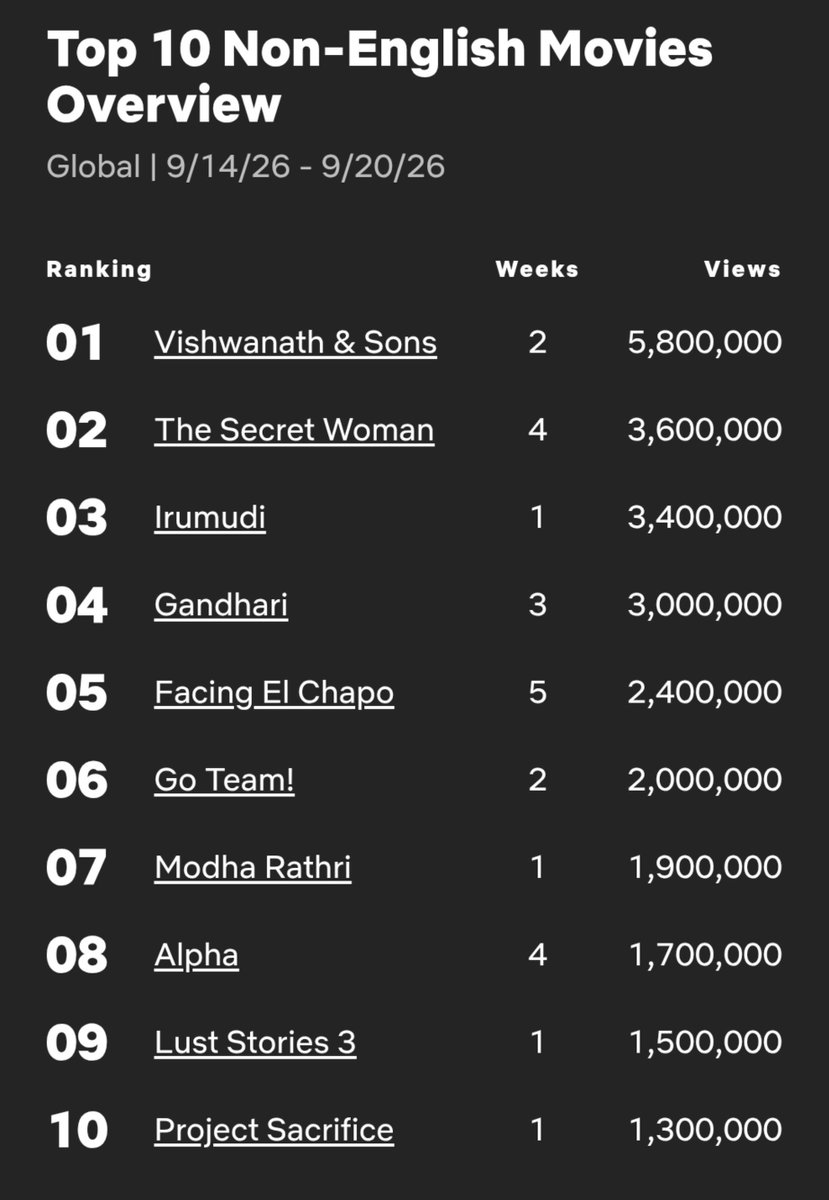Open the Alpha movie link
Viewport: 829px width, 1200px height.
pyautogui.click(x=196, y=955)
